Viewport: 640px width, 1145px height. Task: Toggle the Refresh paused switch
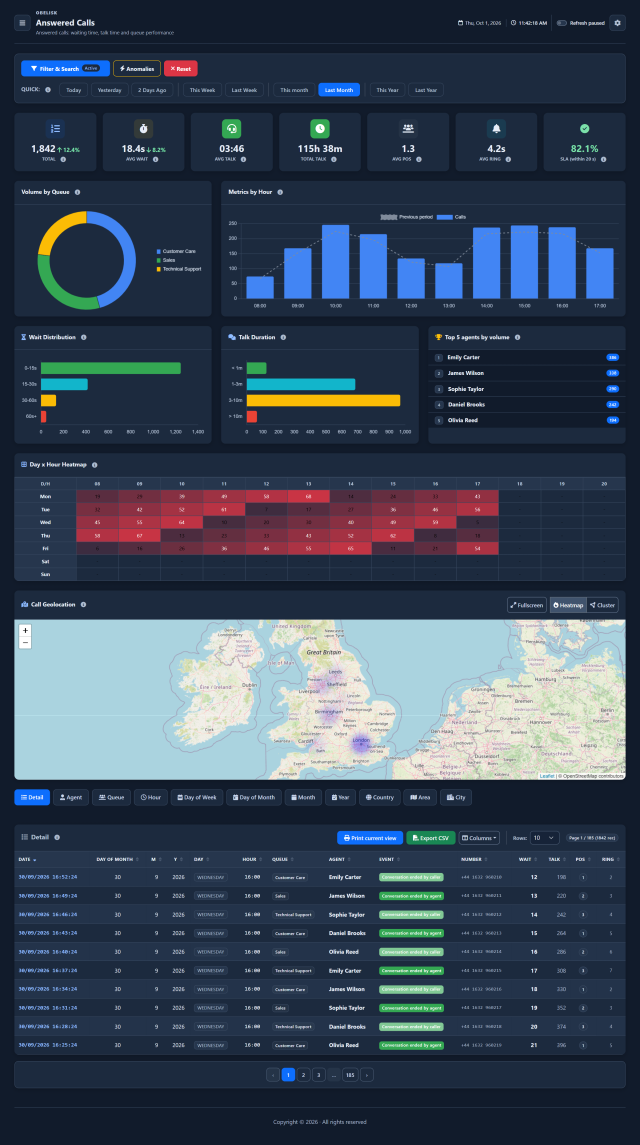(561, 23)
